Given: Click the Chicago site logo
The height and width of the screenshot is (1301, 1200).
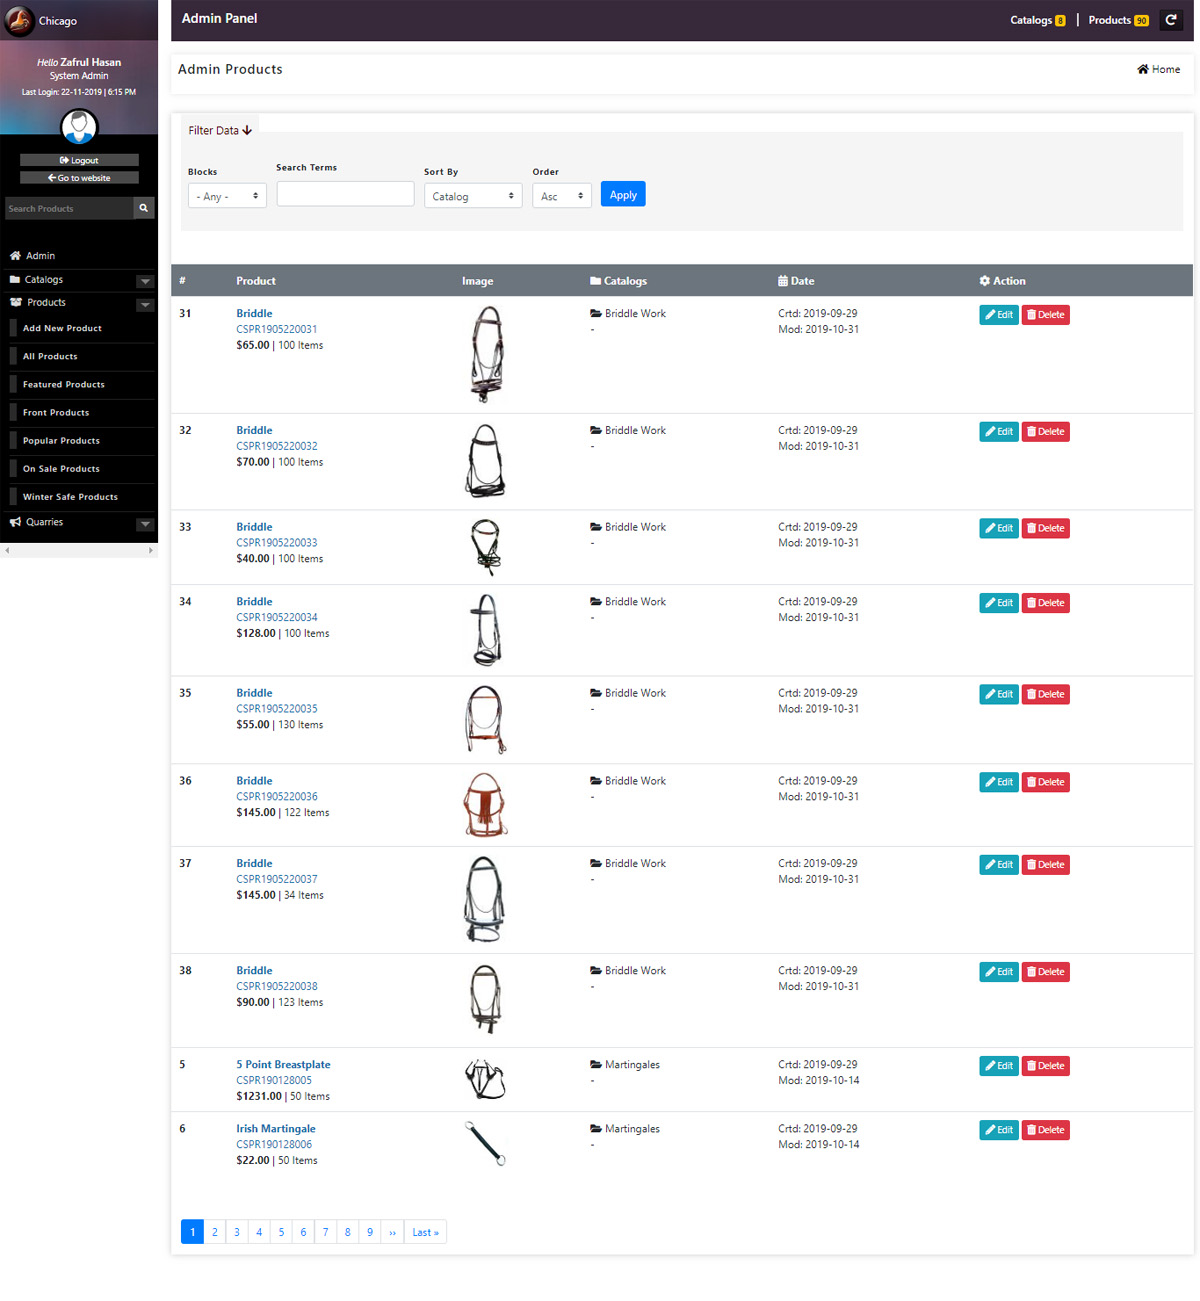Looking at the screenshot, I should click(x=20, y=20).
